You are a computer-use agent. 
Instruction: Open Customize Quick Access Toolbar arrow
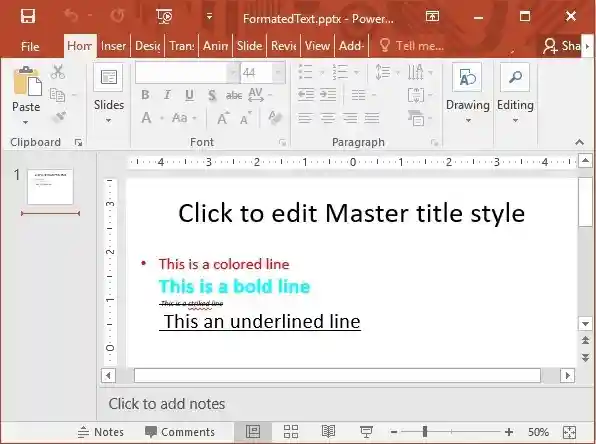tap(209, 16)
